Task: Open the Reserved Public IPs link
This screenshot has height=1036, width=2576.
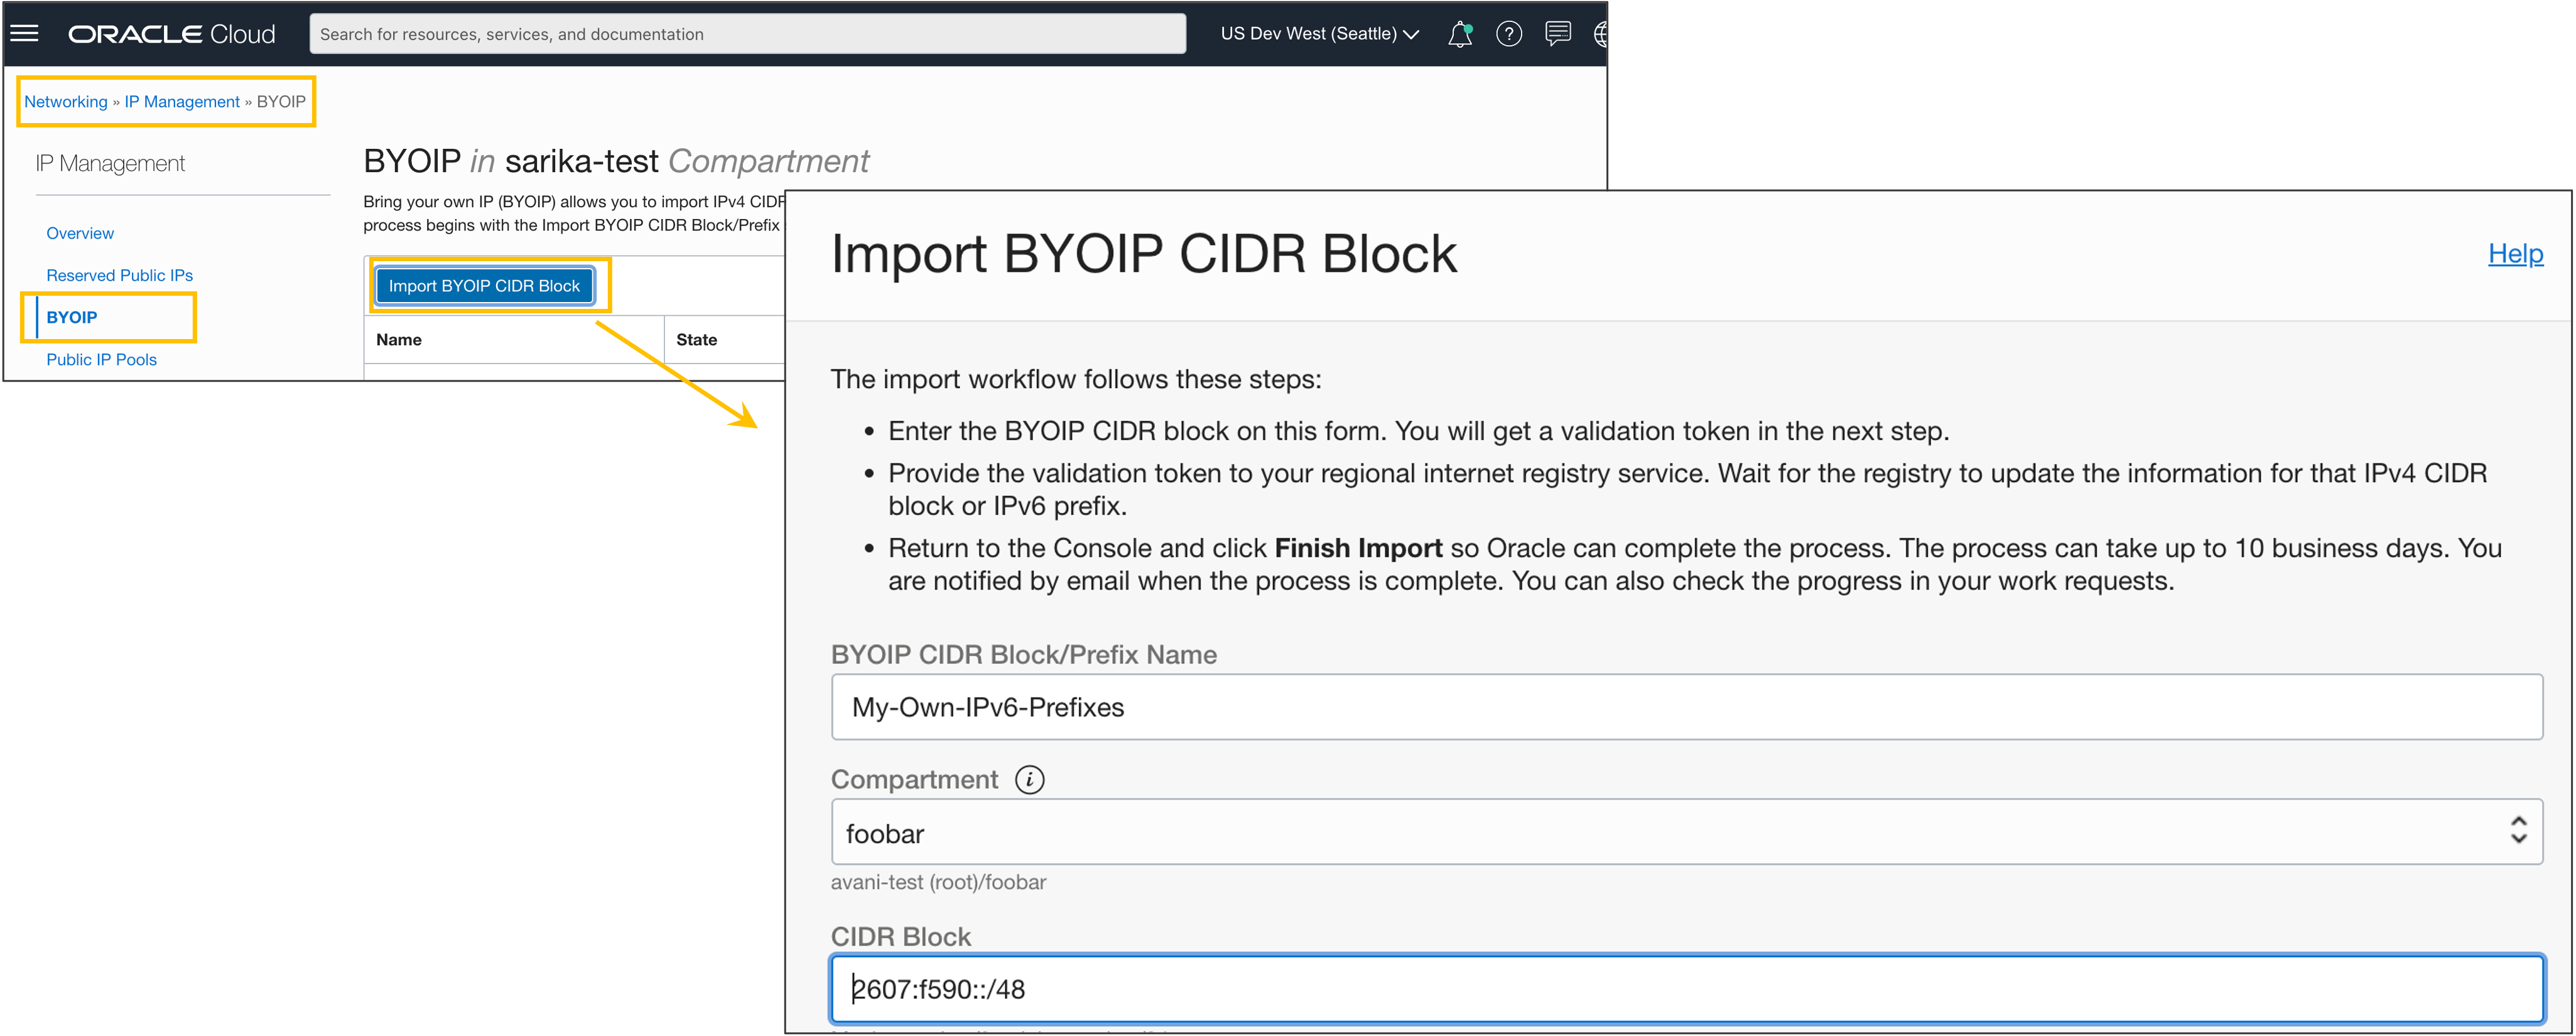Action: 119,274
